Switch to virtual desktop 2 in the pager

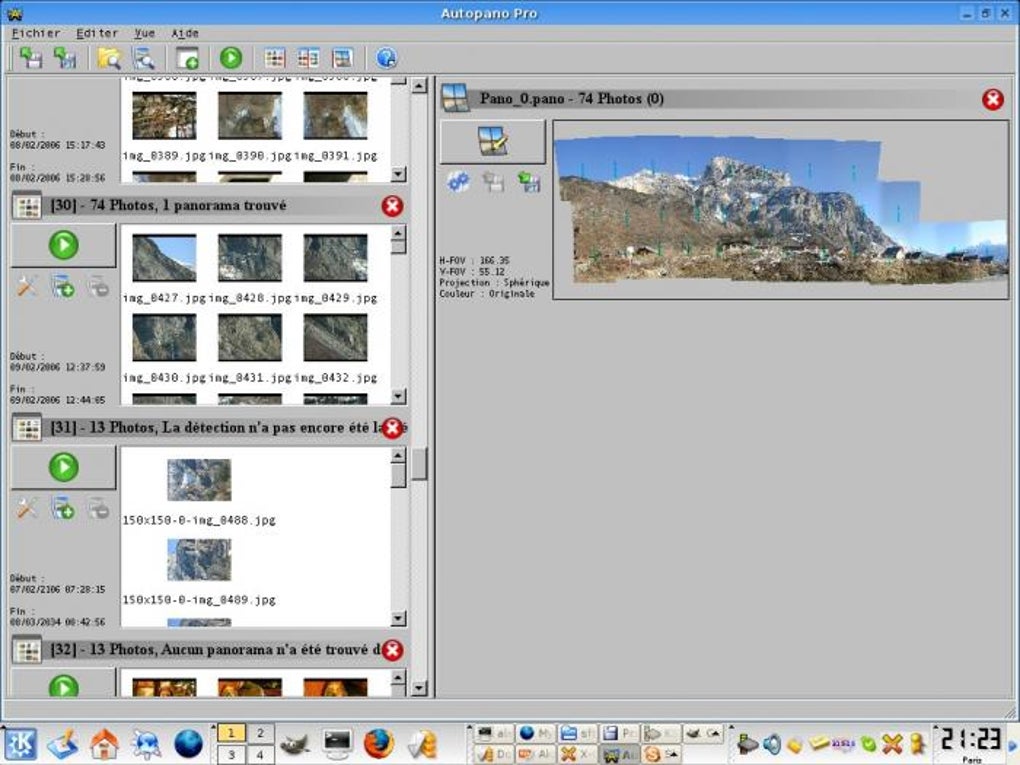[x=260, y=733]
